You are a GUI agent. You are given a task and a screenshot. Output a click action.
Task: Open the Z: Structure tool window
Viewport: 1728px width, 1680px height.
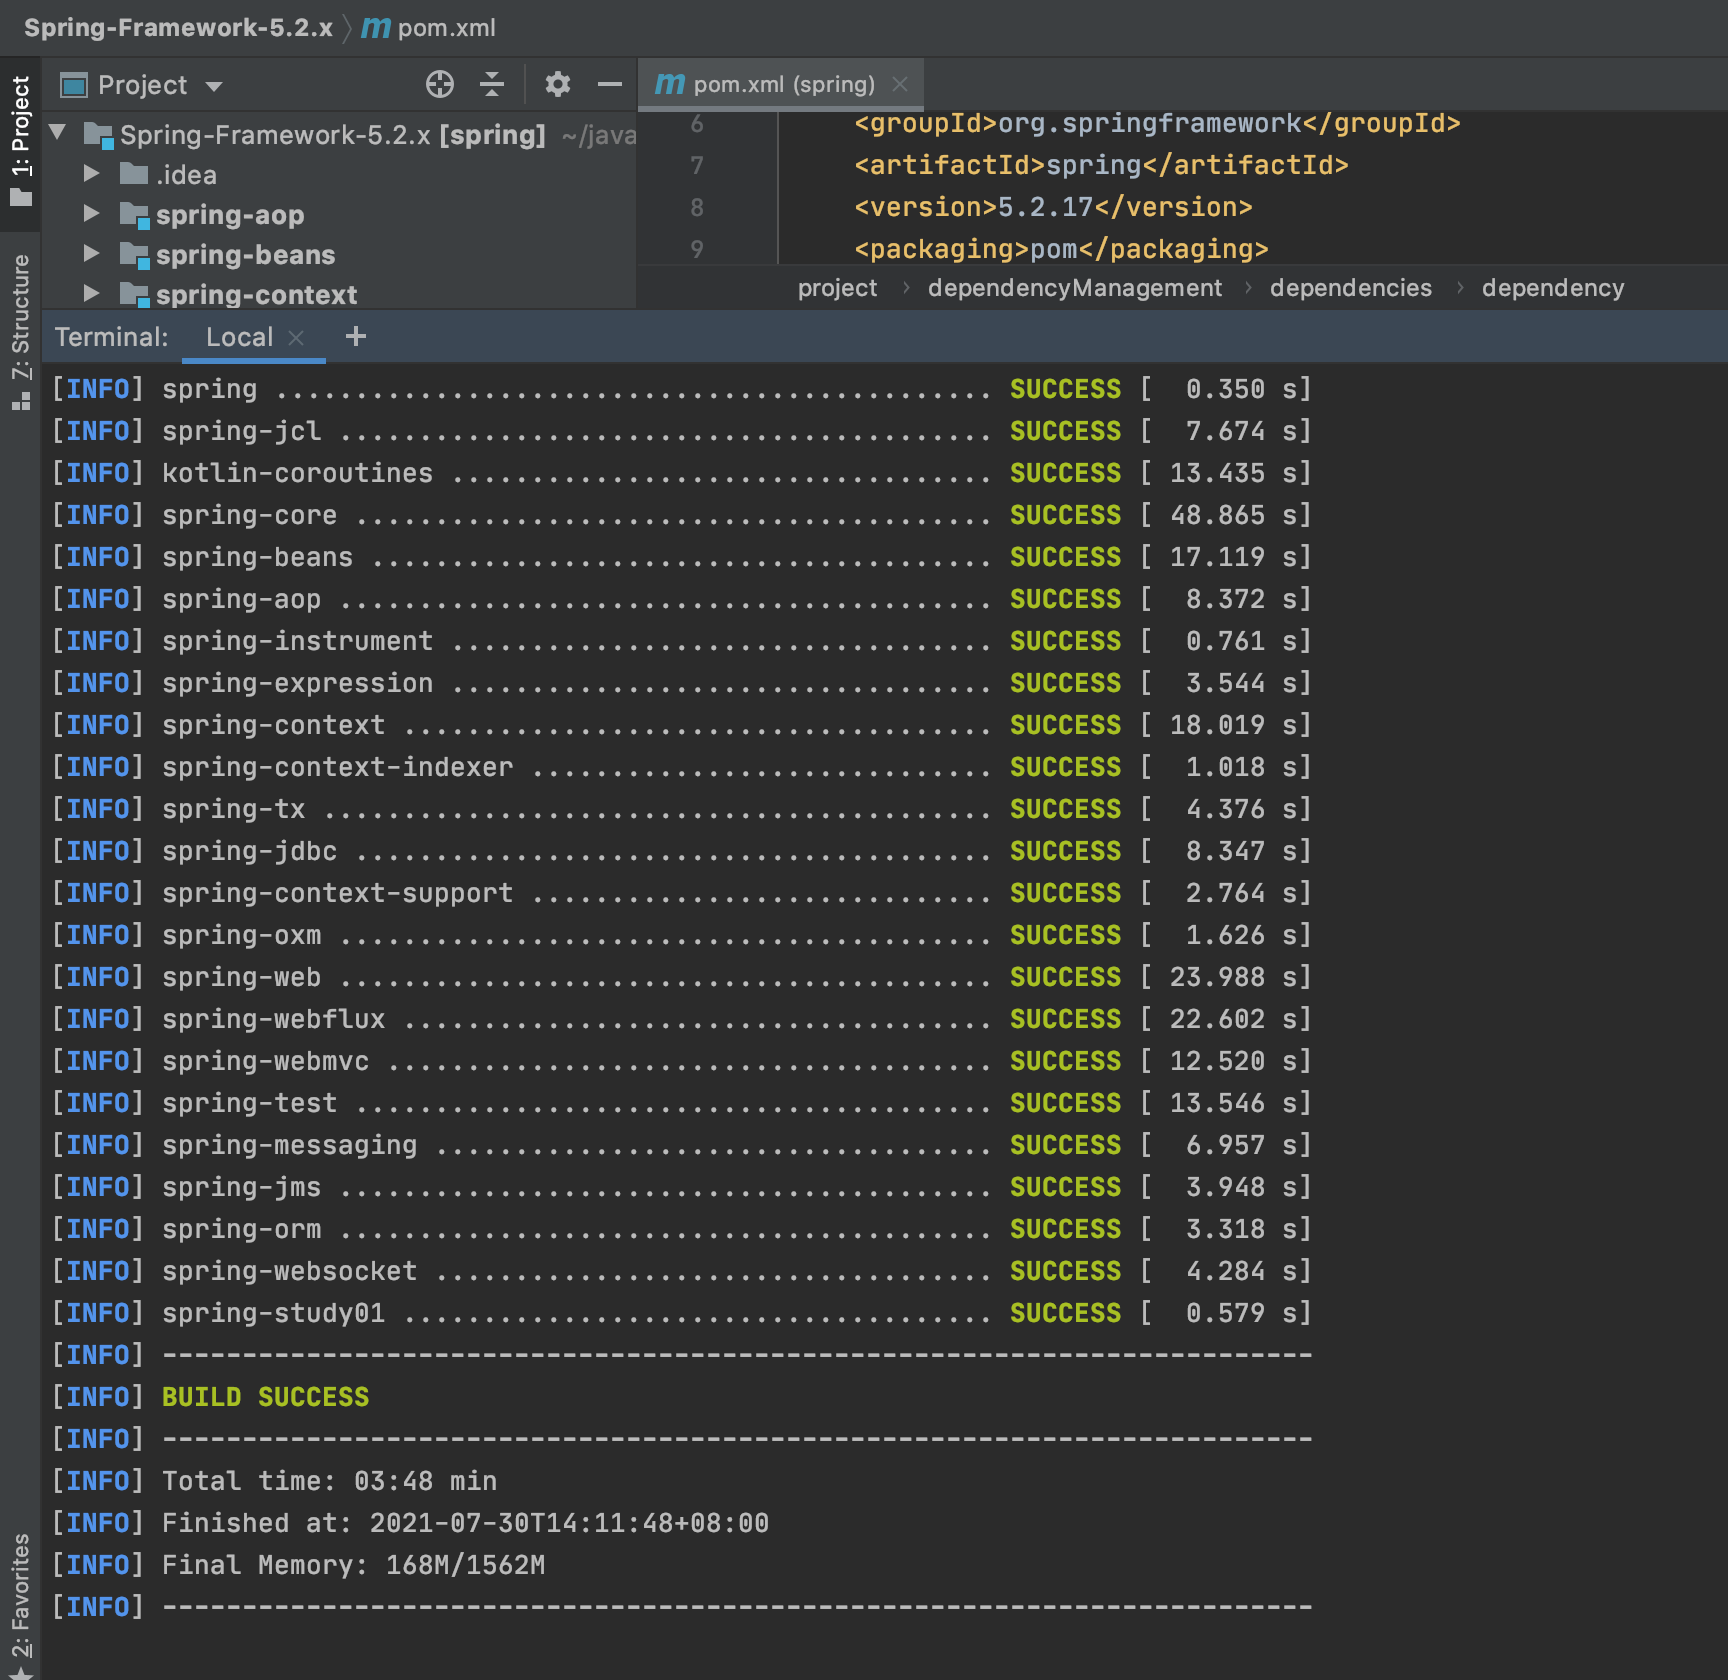[21, 332]
